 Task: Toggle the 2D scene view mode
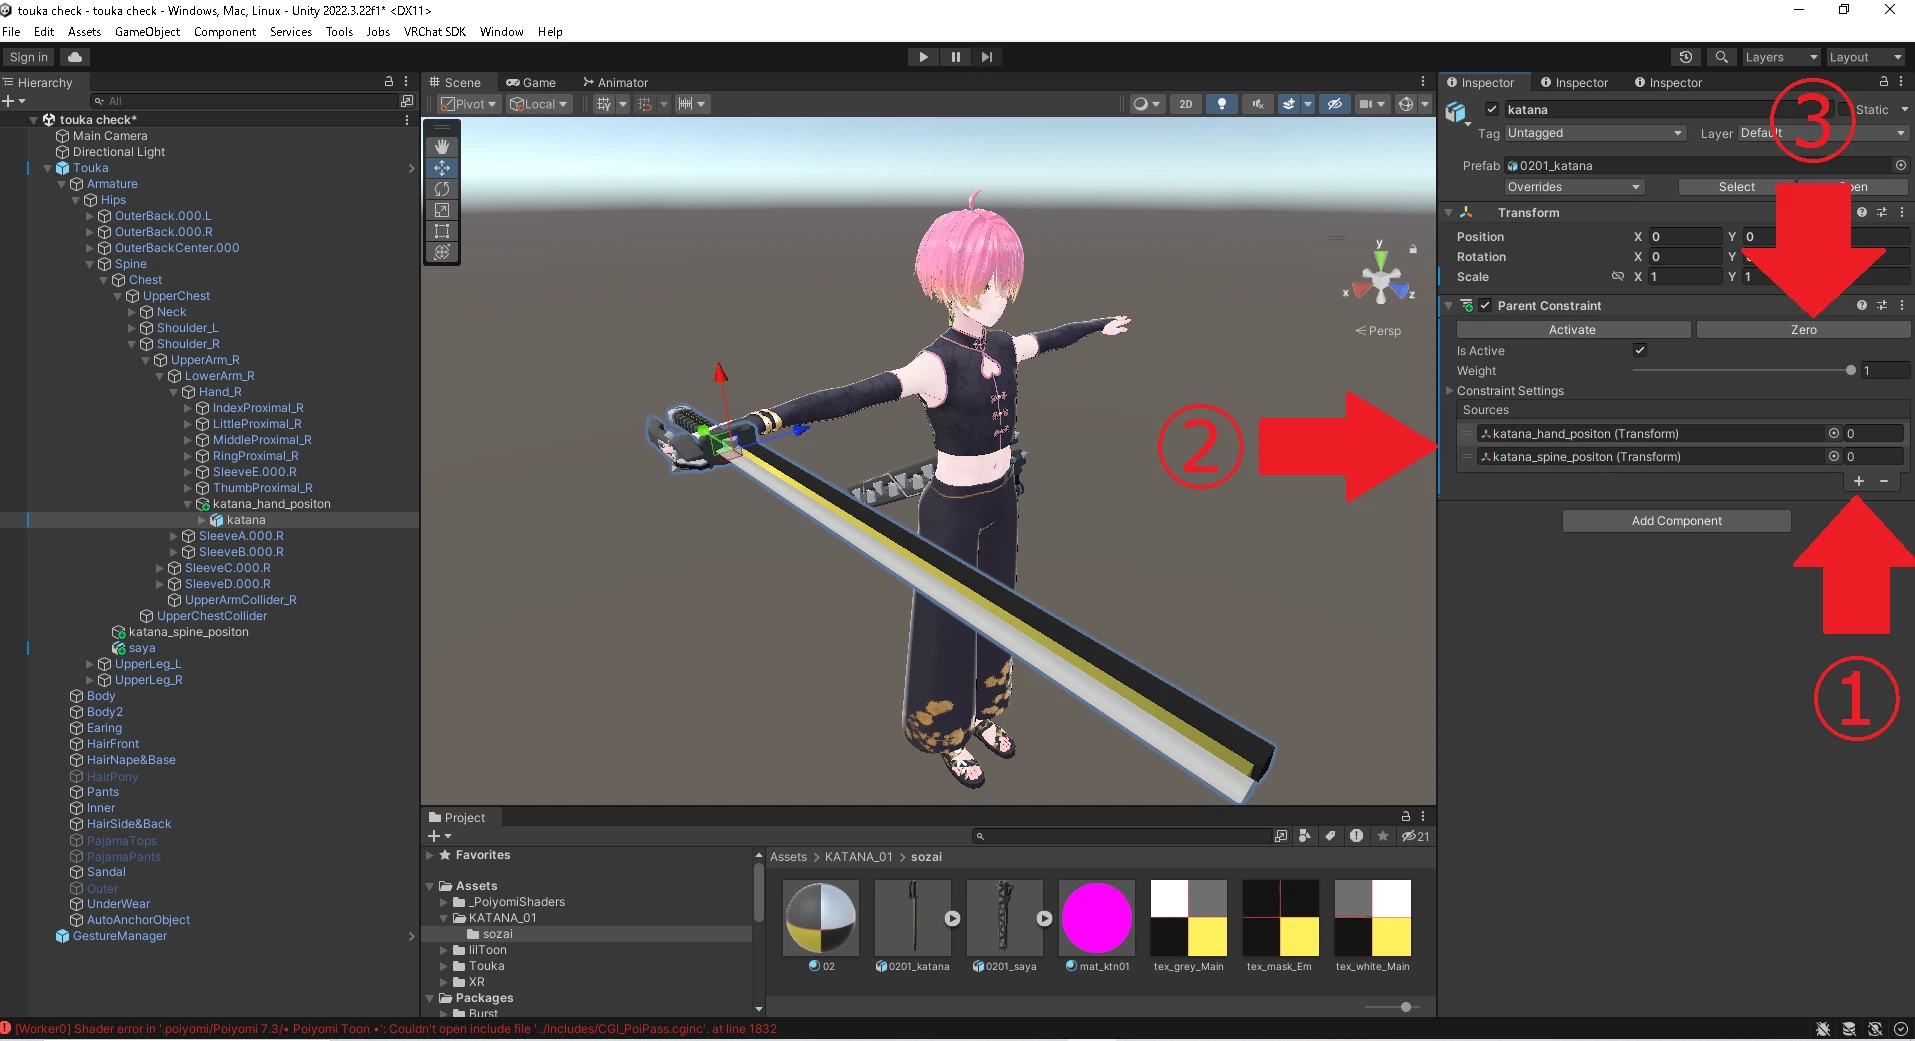1186,104
